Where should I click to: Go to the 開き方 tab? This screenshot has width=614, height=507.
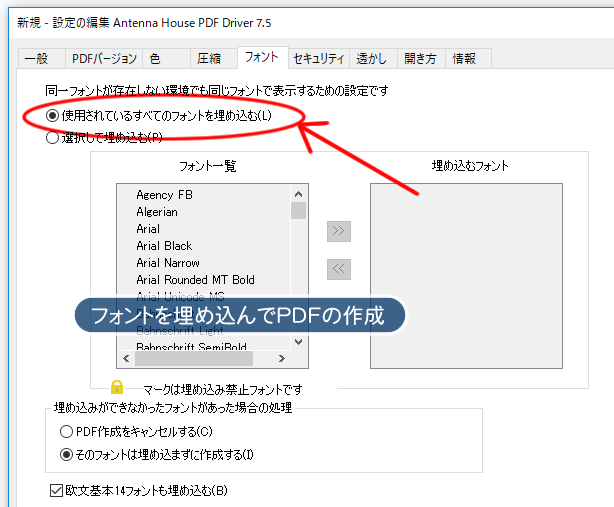(x=421, y=59)
